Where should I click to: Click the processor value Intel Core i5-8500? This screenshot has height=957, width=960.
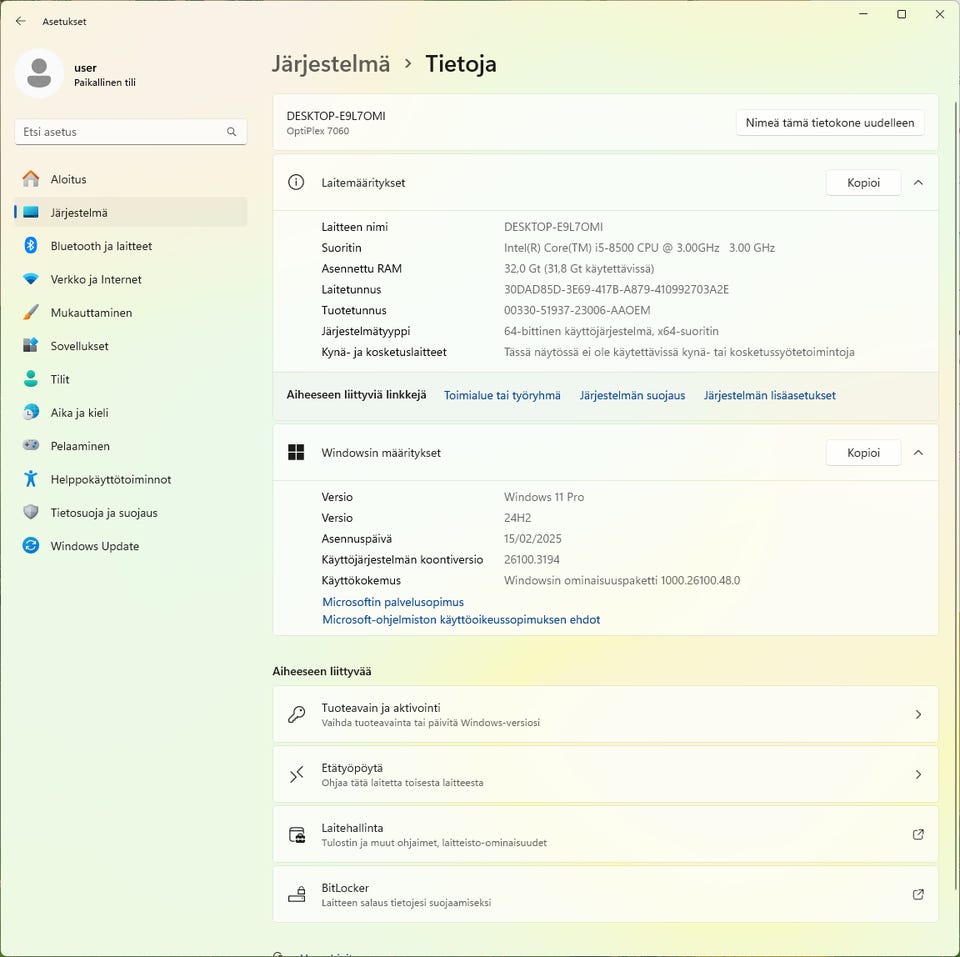point(639,247)
